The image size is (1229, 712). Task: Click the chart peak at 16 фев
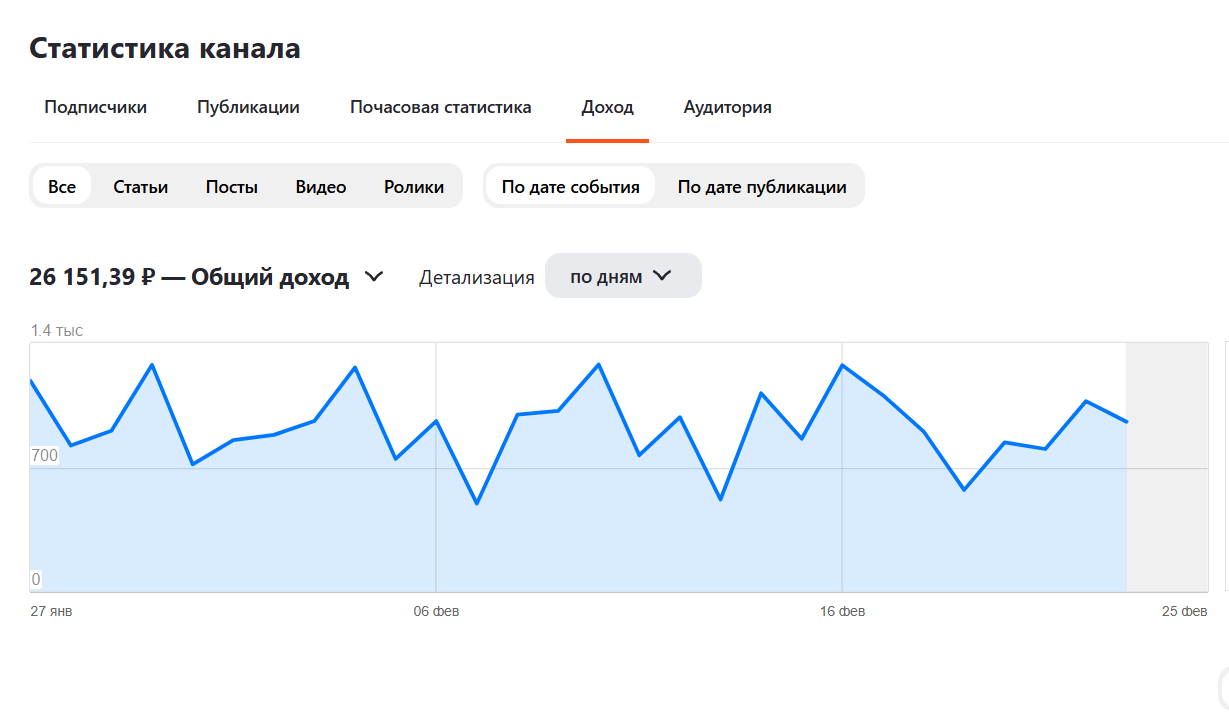point(842,365)
